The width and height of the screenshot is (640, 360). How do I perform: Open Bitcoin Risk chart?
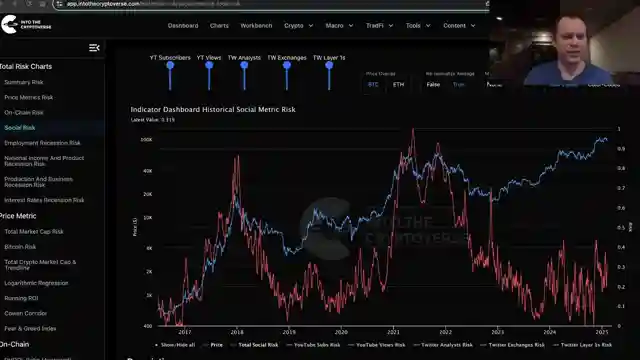tap(20, 247)
